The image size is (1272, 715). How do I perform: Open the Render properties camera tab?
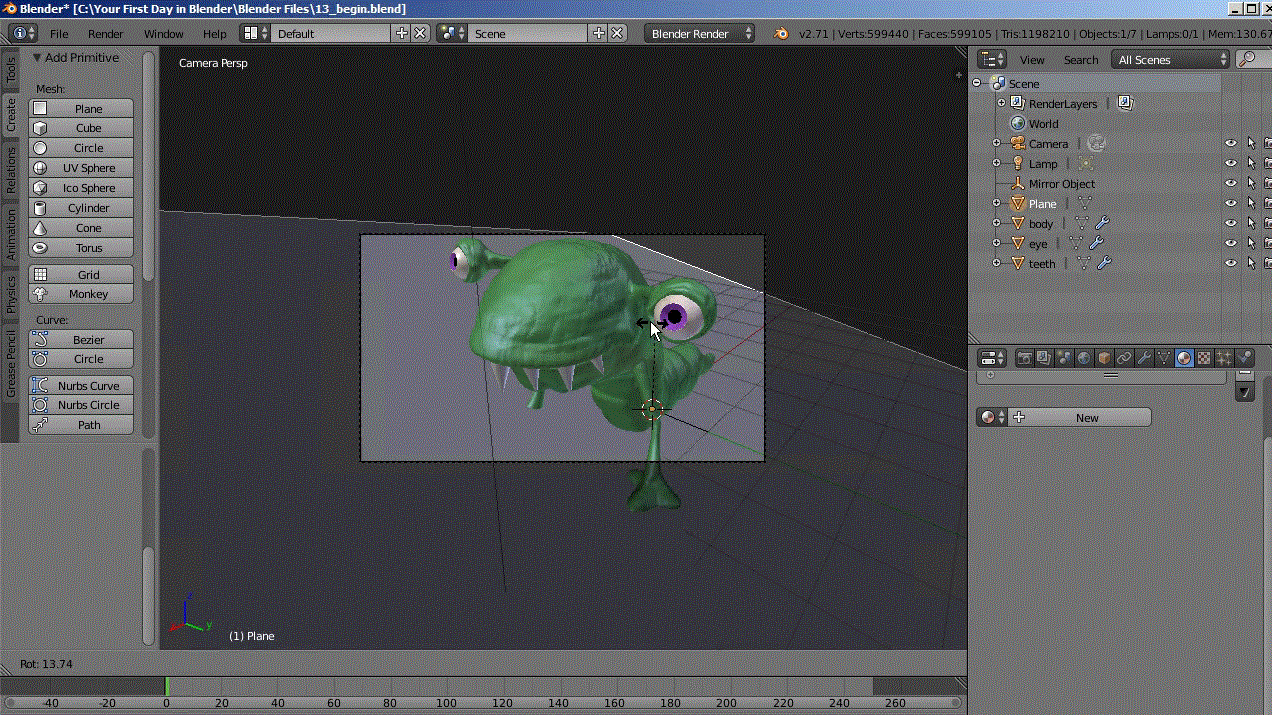1024,358
